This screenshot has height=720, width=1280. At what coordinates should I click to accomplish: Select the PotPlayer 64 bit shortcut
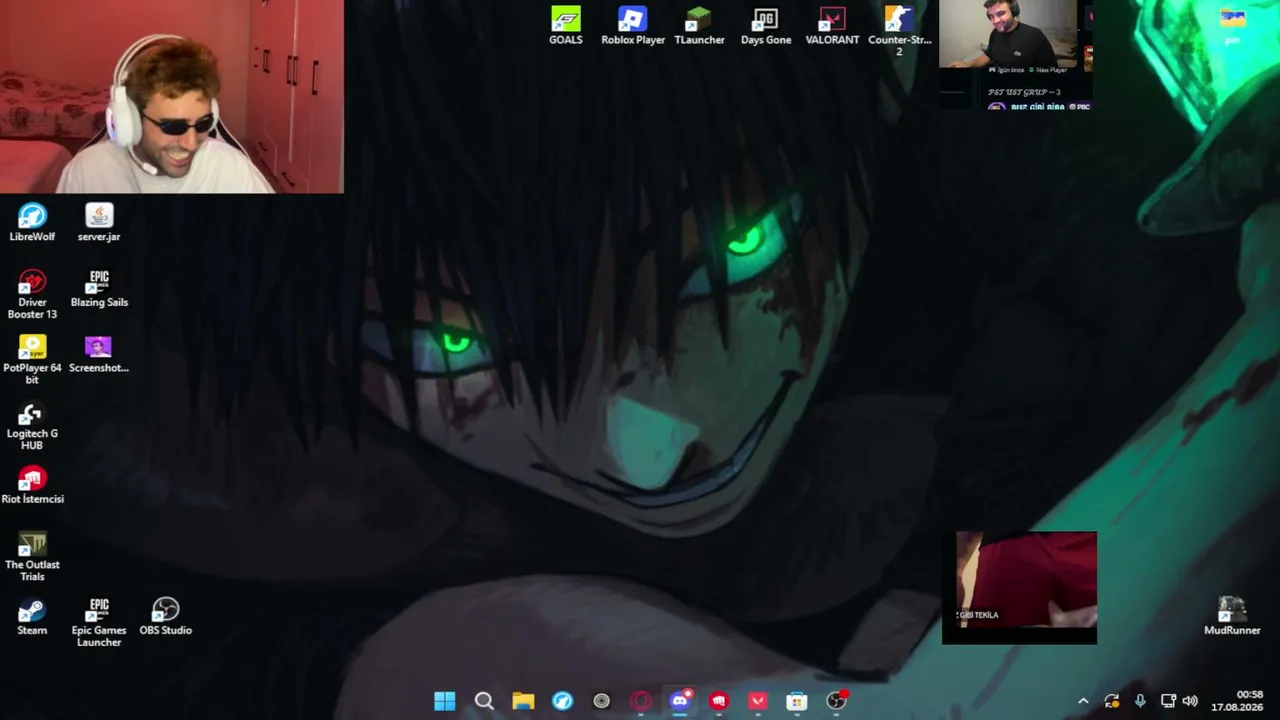tap(32, 360)
